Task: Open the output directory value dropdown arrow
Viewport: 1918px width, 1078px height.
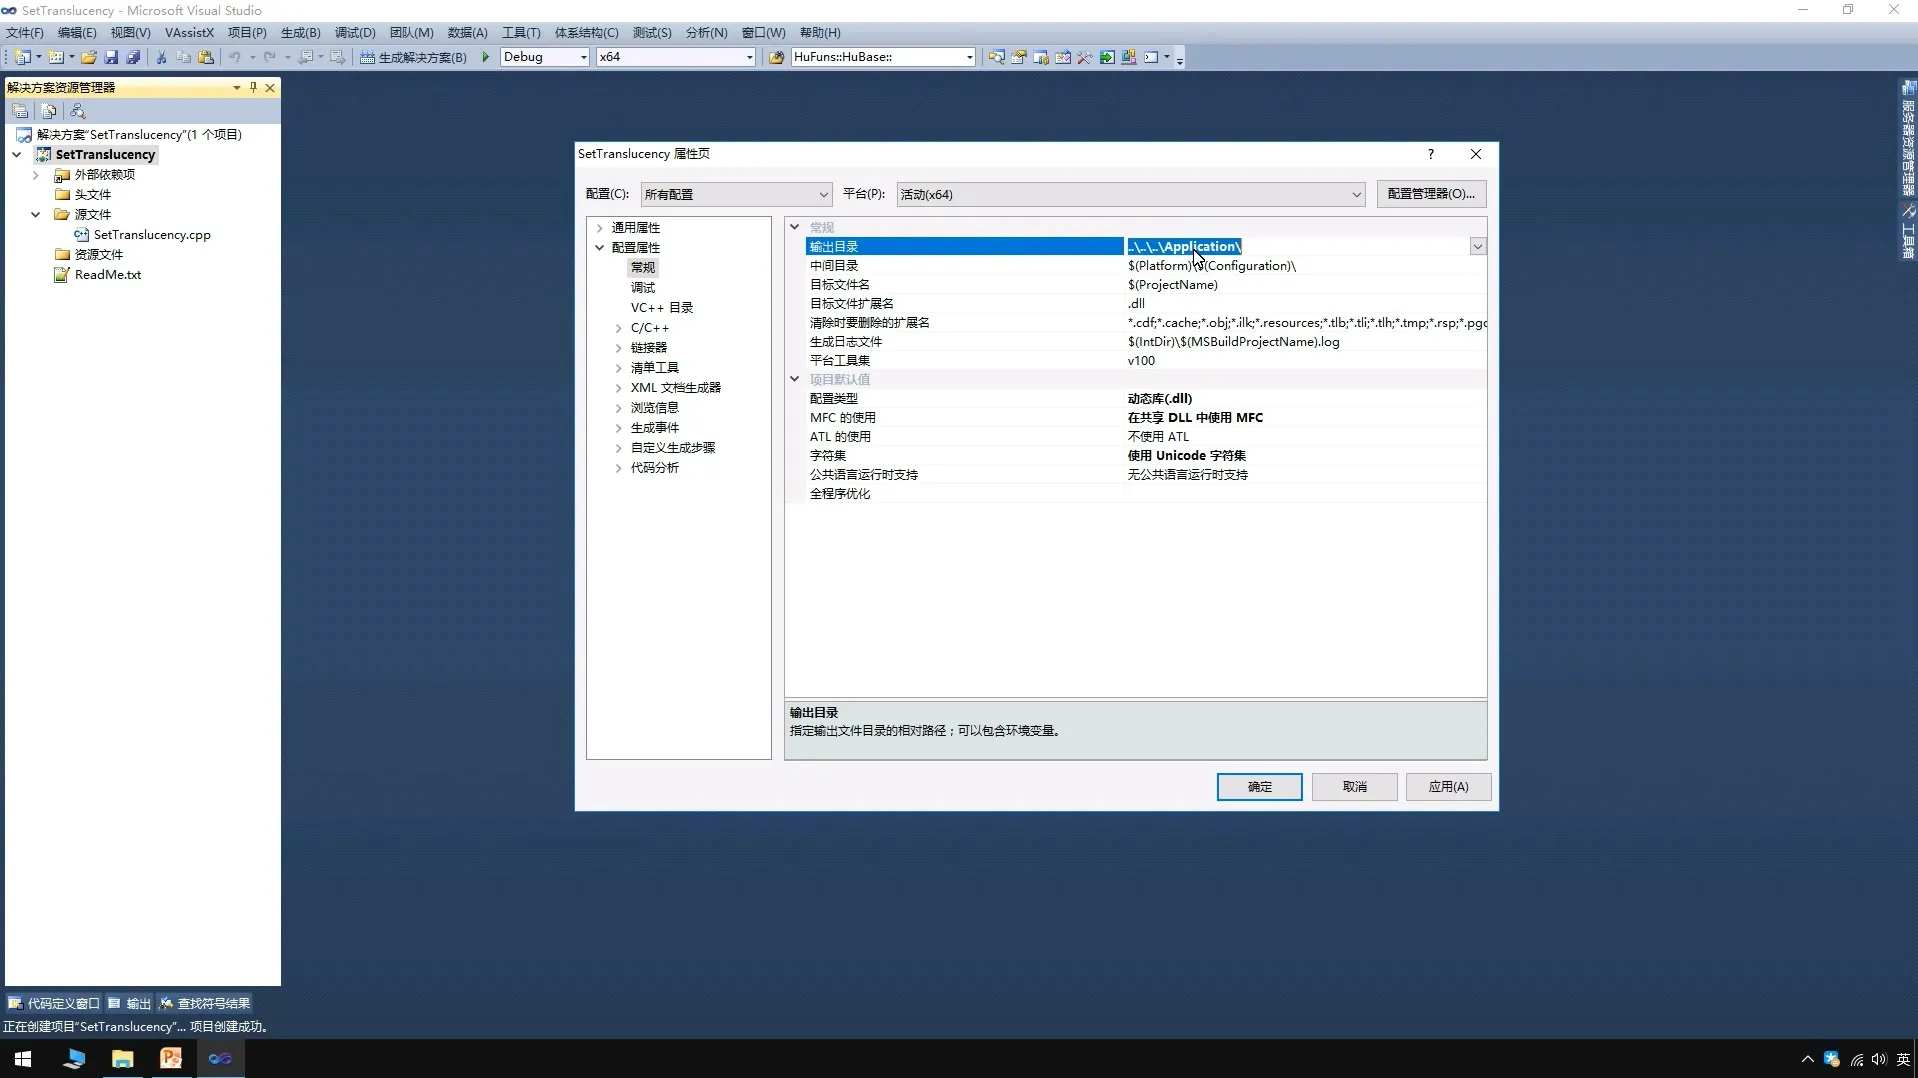Action: pyautogui.click(x=1477, y=246)
